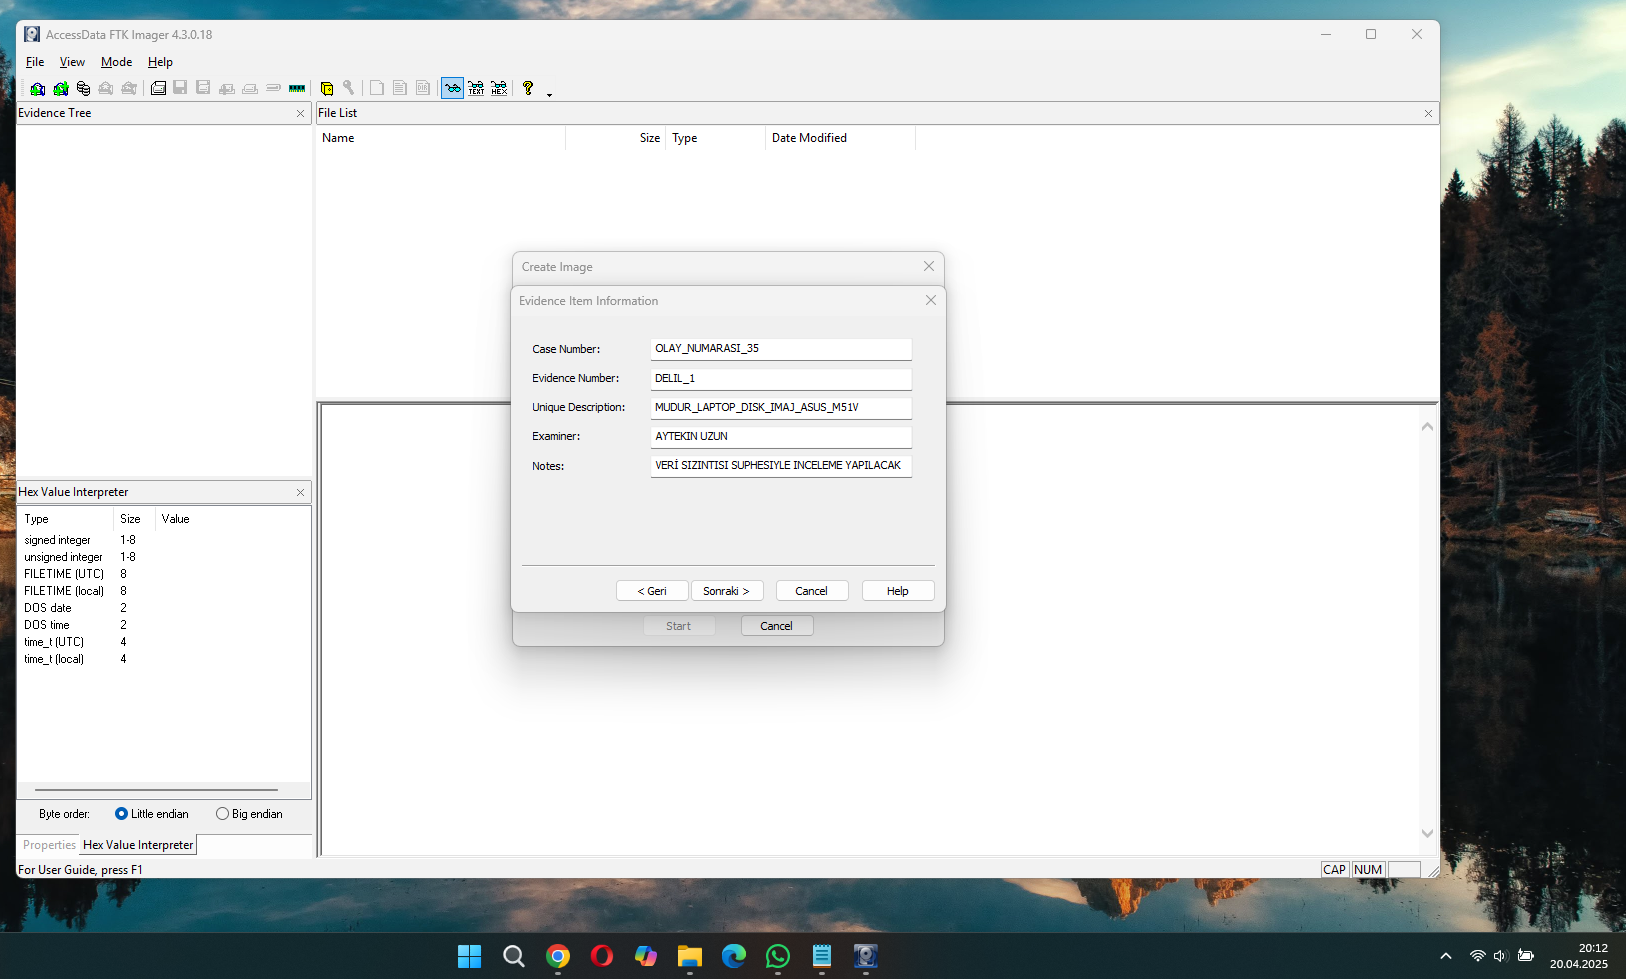Screen dimensions: 1626x979
Task: Click Create Custom Content Image icon
Action: click(250, 88)
